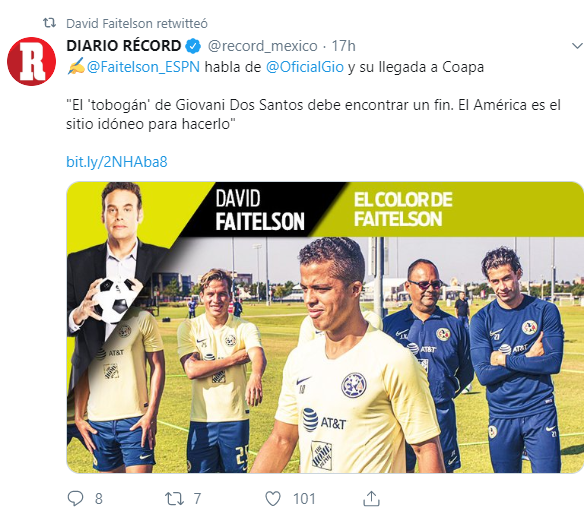Open the El Color de Faitelson image
Screen dimensions: 584x513
(x=325, y=327)
